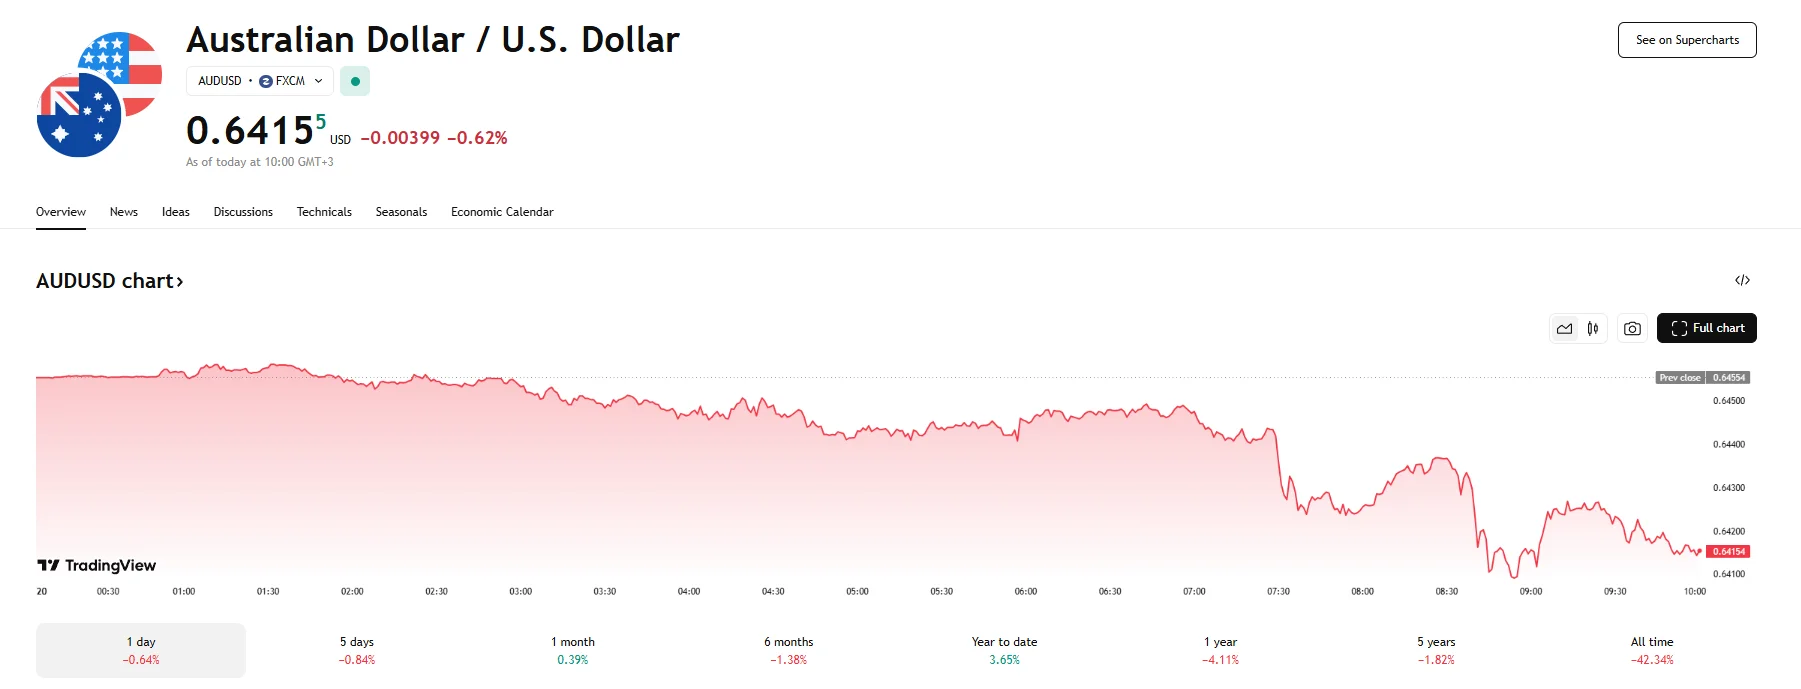Screen dimensions: 1801x689
Task: Open the News tab
Action: (124, 212)
